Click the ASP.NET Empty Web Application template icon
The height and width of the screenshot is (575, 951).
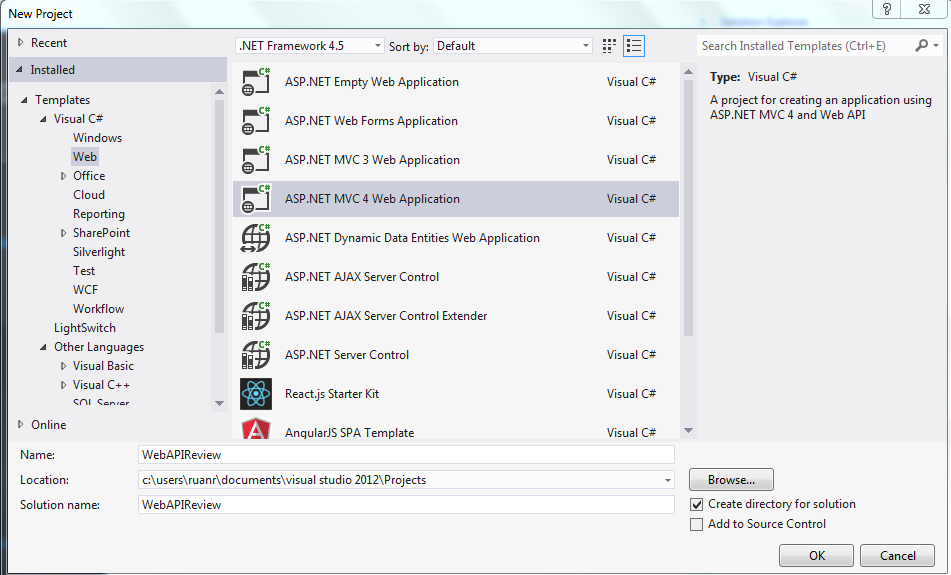(255, 82)
